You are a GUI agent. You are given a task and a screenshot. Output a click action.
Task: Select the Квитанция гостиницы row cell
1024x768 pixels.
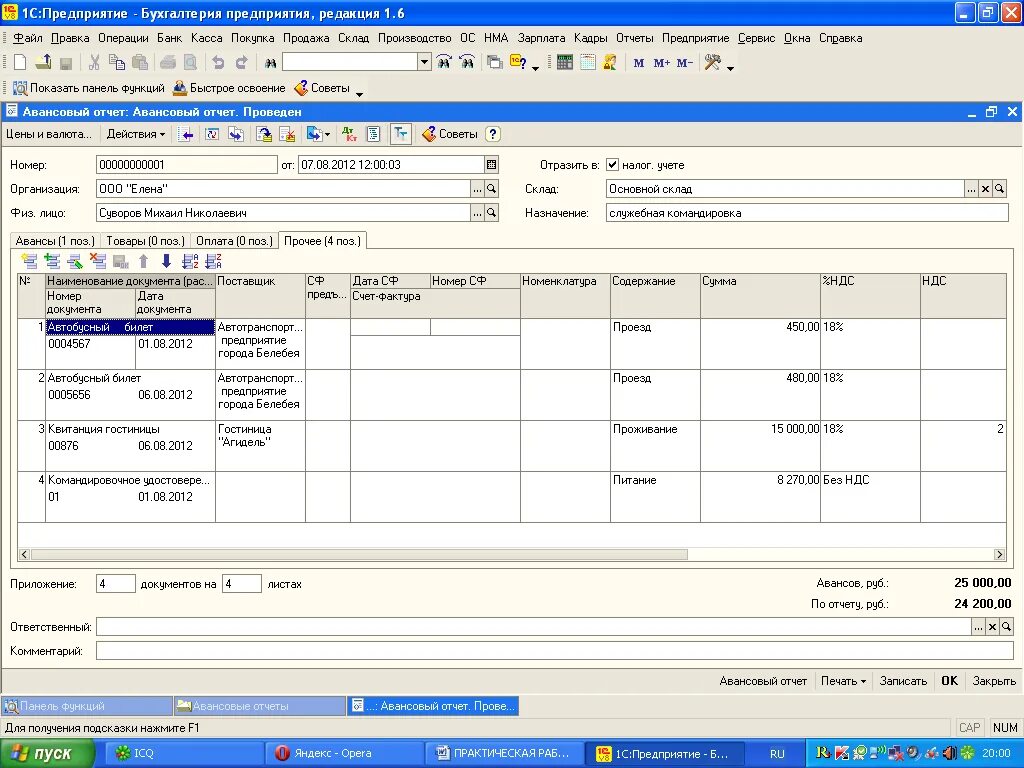[x=131, y=429]
